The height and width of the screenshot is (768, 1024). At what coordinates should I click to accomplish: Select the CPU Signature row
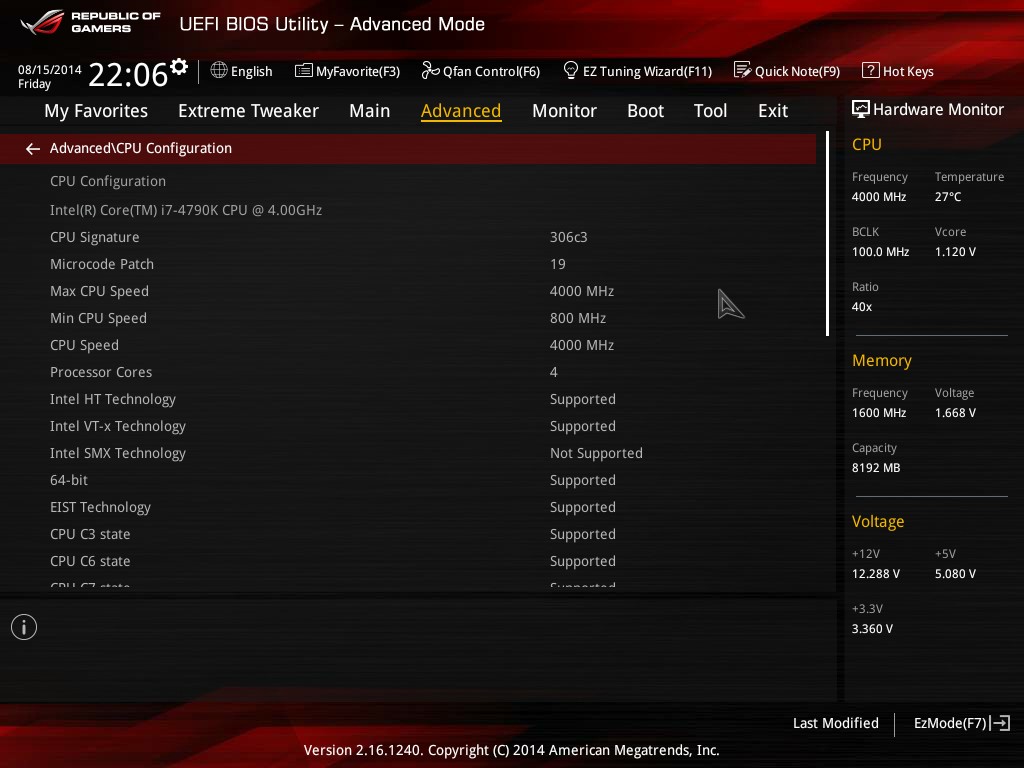tap(408, 237)
